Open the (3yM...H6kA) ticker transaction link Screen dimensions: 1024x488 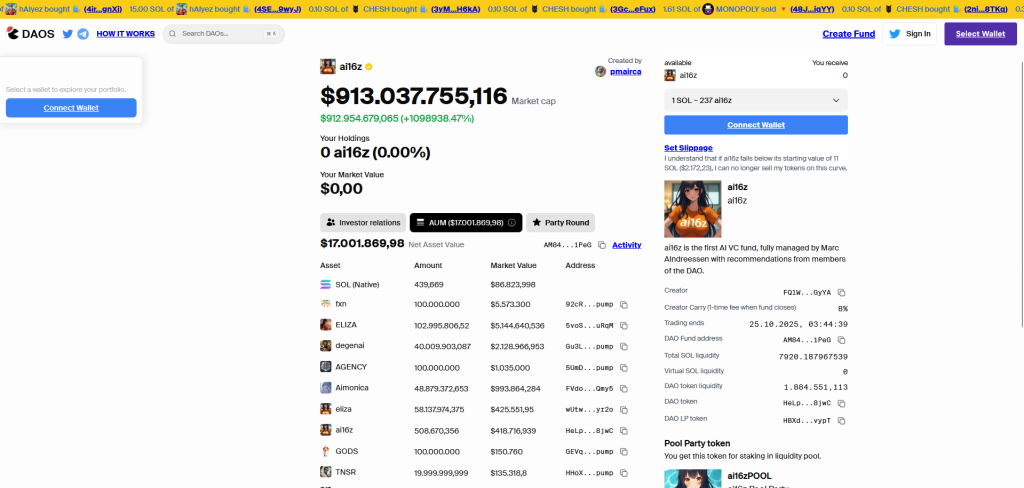pyautogui.click(x=456, y=9)
